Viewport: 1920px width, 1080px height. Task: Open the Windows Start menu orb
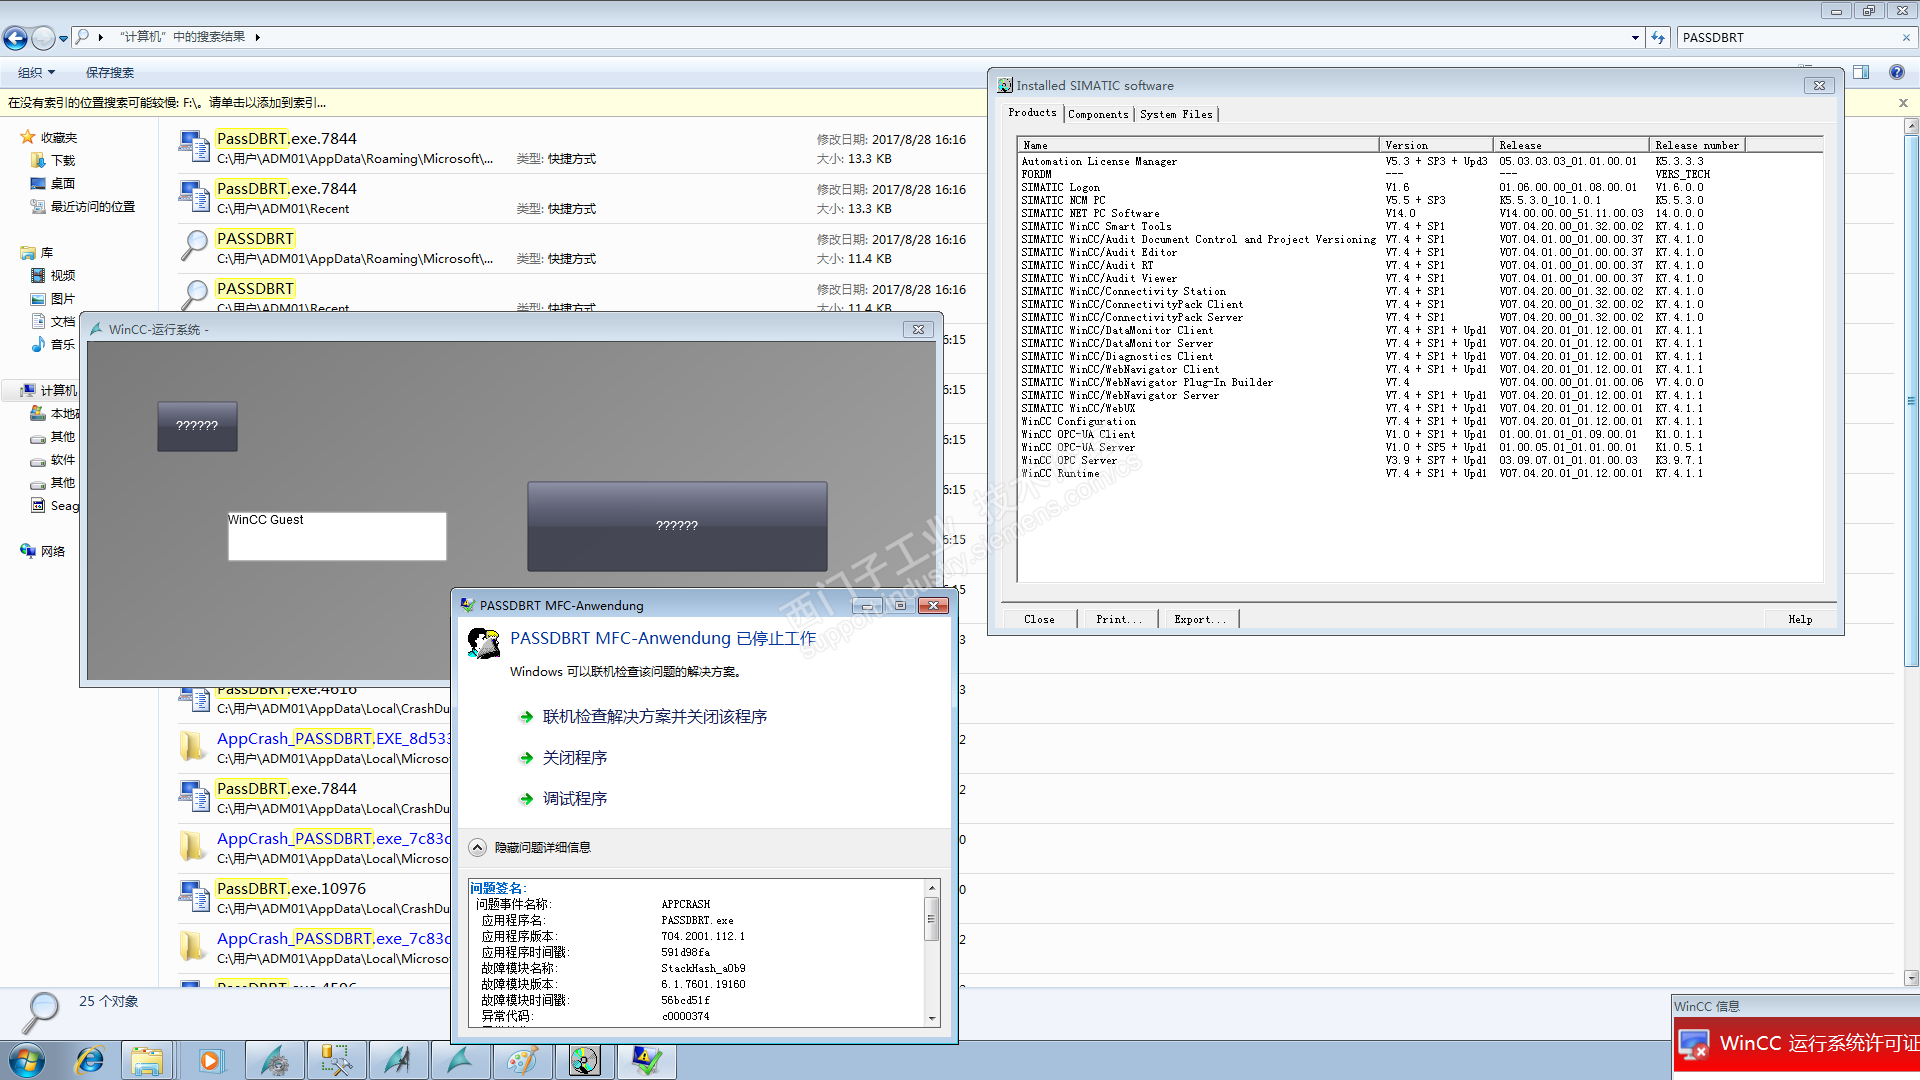click(27, 1060)
